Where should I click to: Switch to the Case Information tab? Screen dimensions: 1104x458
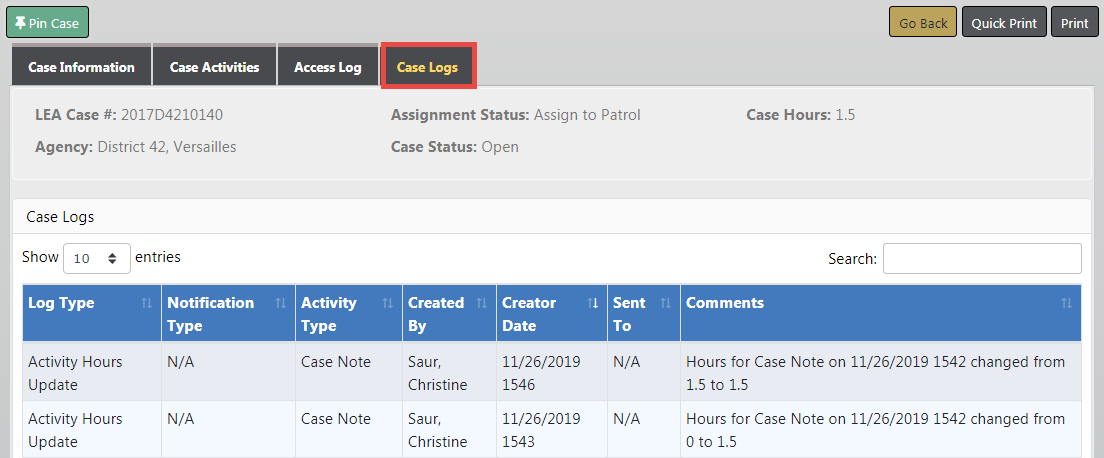pos(81,67)
